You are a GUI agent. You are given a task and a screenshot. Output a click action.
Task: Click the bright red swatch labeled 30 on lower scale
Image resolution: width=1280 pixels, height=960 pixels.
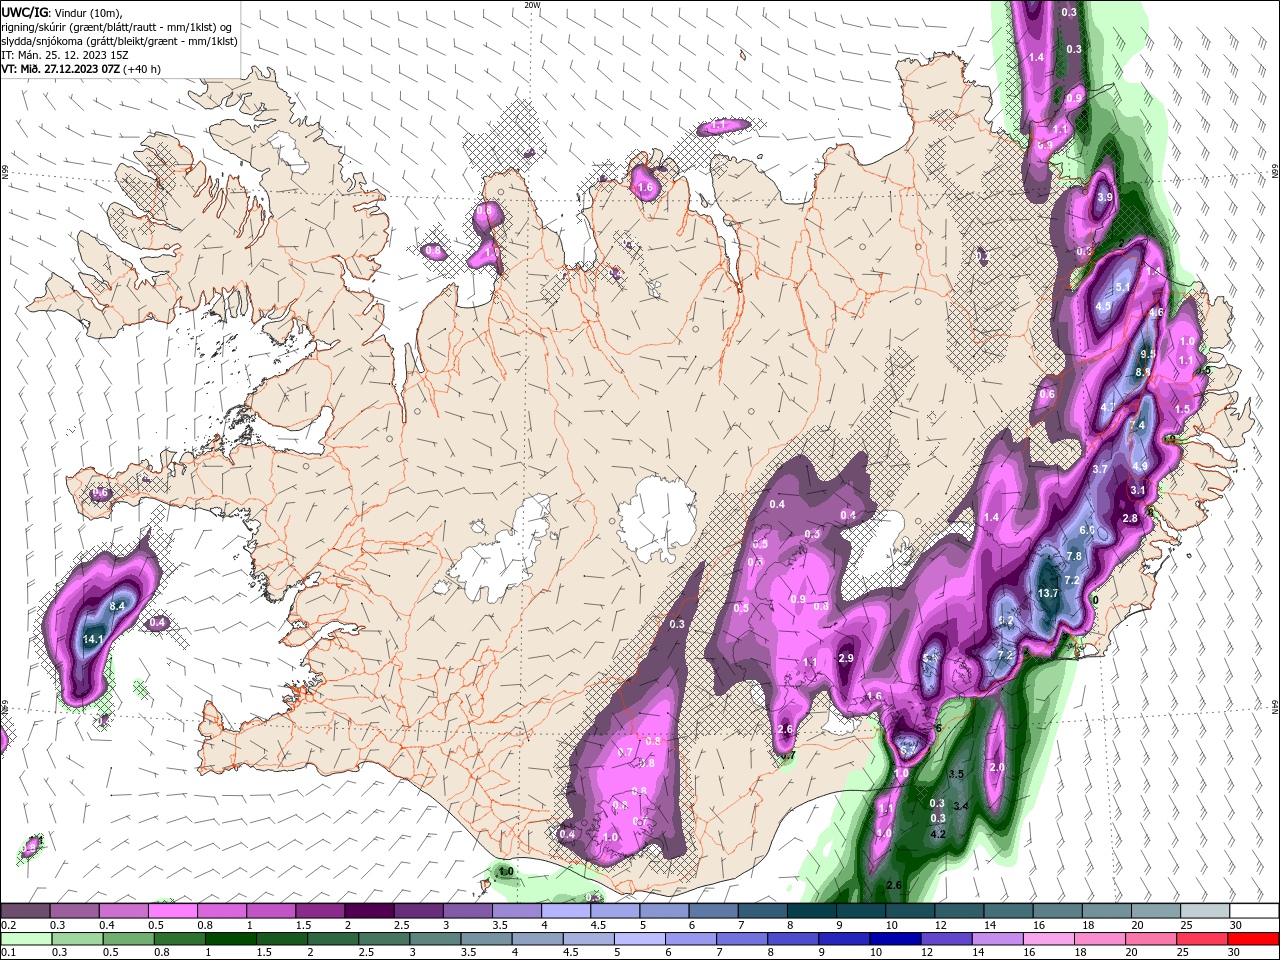pos(1253,939)
